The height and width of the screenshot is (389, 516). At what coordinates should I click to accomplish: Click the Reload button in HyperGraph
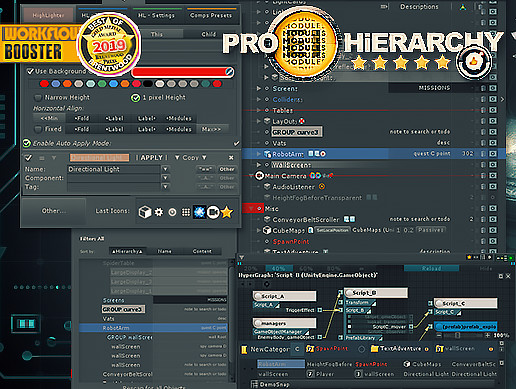[431, 268]
